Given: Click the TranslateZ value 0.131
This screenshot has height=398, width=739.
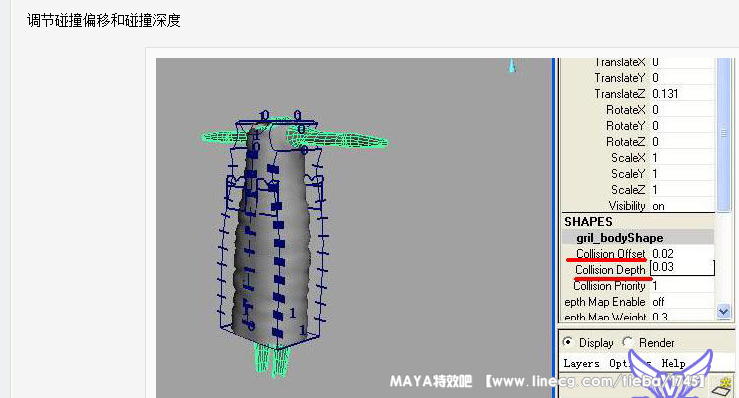Looking at the screenshot, I should pos(665,94).
